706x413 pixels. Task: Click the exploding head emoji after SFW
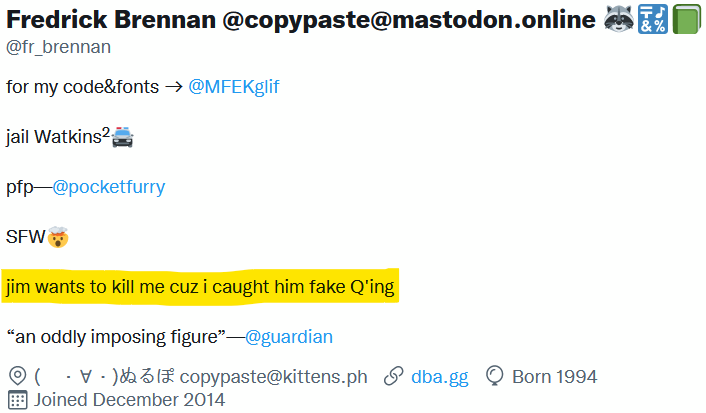[x=58, y=237]
